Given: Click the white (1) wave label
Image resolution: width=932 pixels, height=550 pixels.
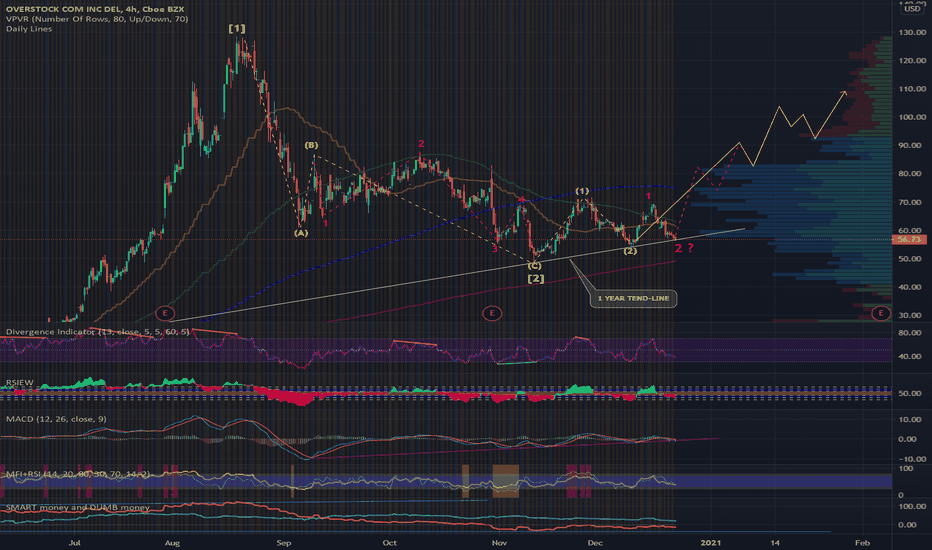Looking at the screenshot, I should 582,191.
